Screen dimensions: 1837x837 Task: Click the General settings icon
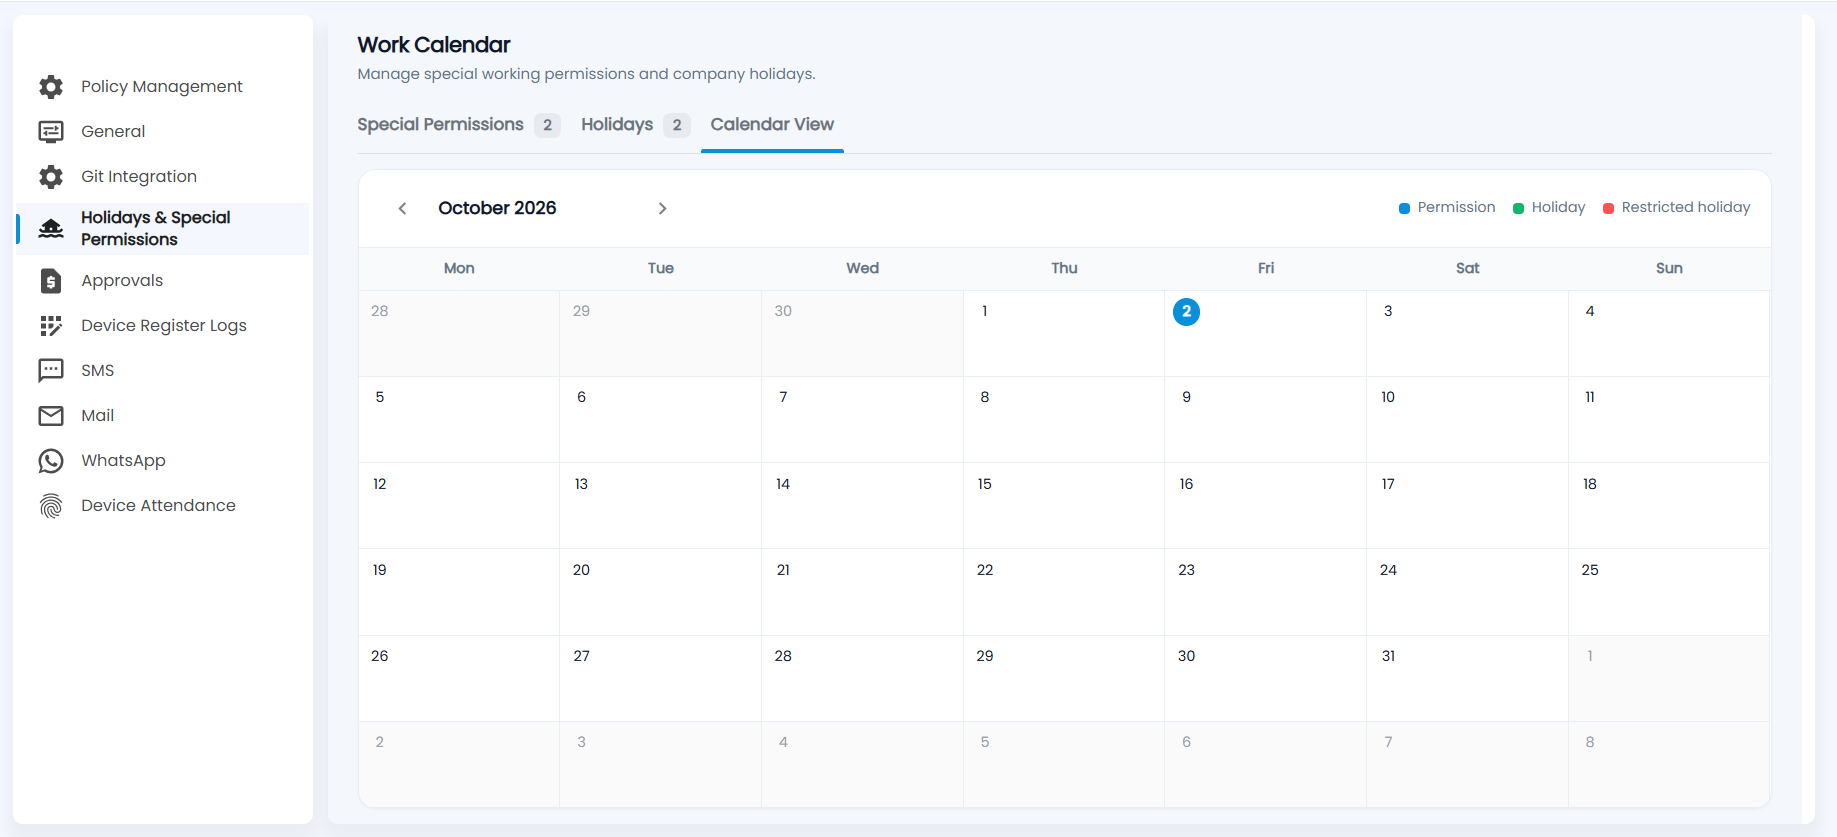[x=51, y=132]
